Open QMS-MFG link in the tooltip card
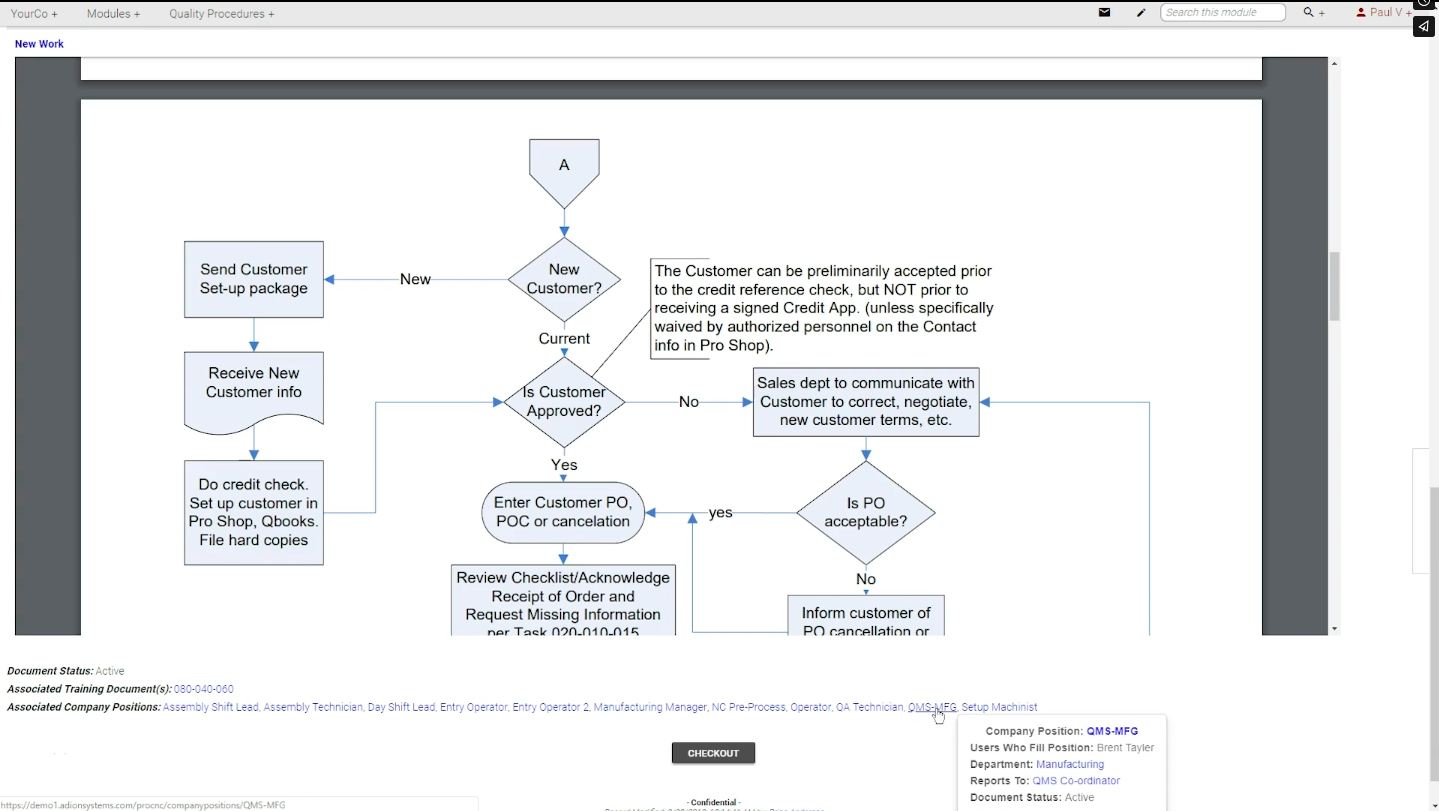 (1112, 731)
